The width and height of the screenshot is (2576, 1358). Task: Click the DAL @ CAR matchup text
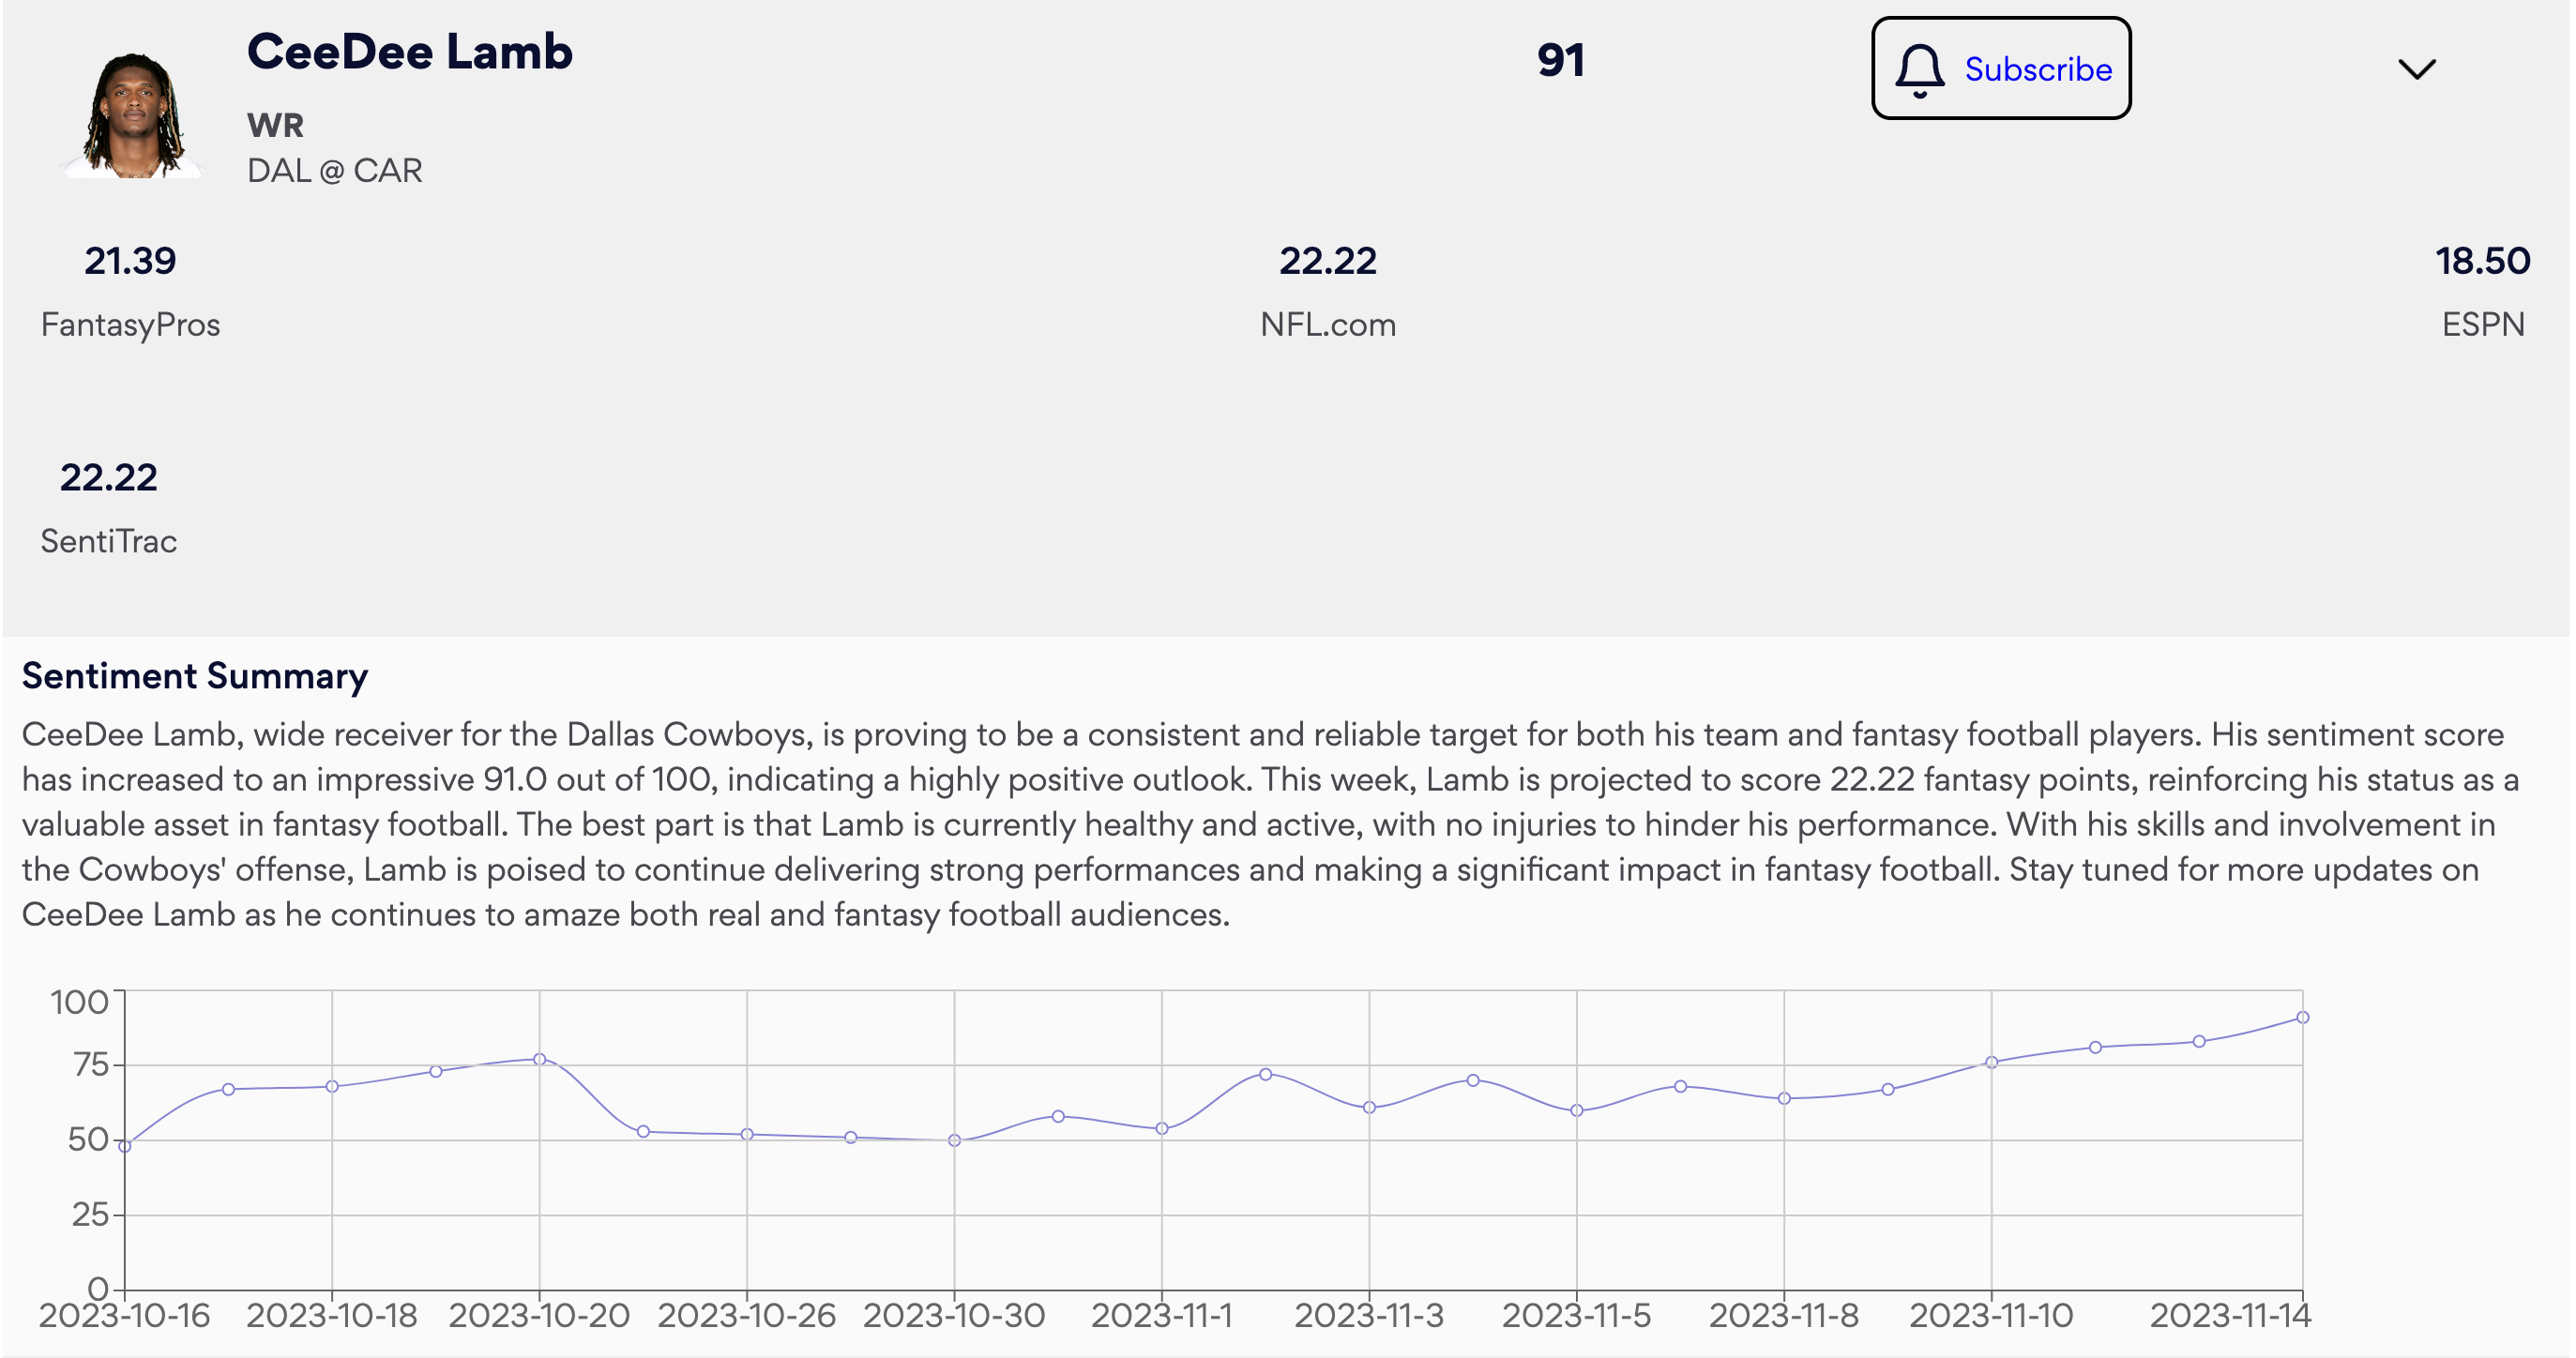pyautogui.click(x=334, y=171)
